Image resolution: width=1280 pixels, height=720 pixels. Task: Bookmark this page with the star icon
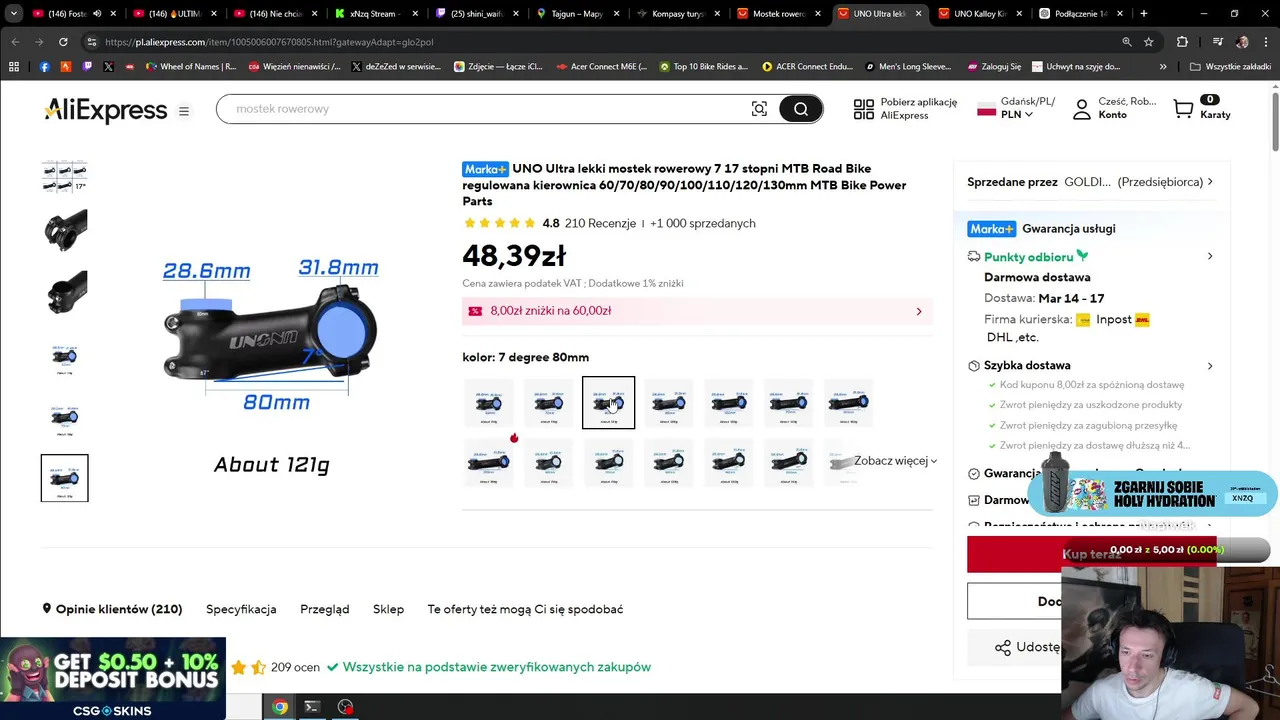pyautogui.click(x=1149, y=42)
